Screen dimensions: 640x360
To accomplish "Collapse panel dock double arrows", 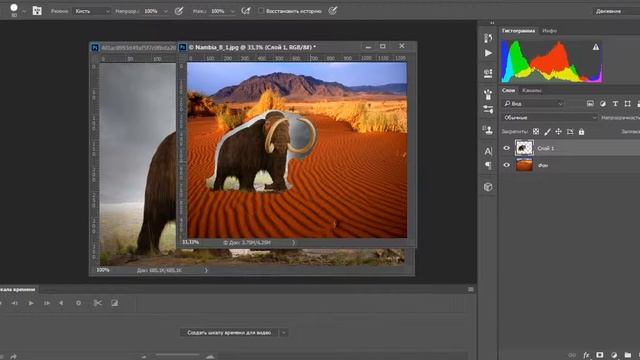I will 492,23.
